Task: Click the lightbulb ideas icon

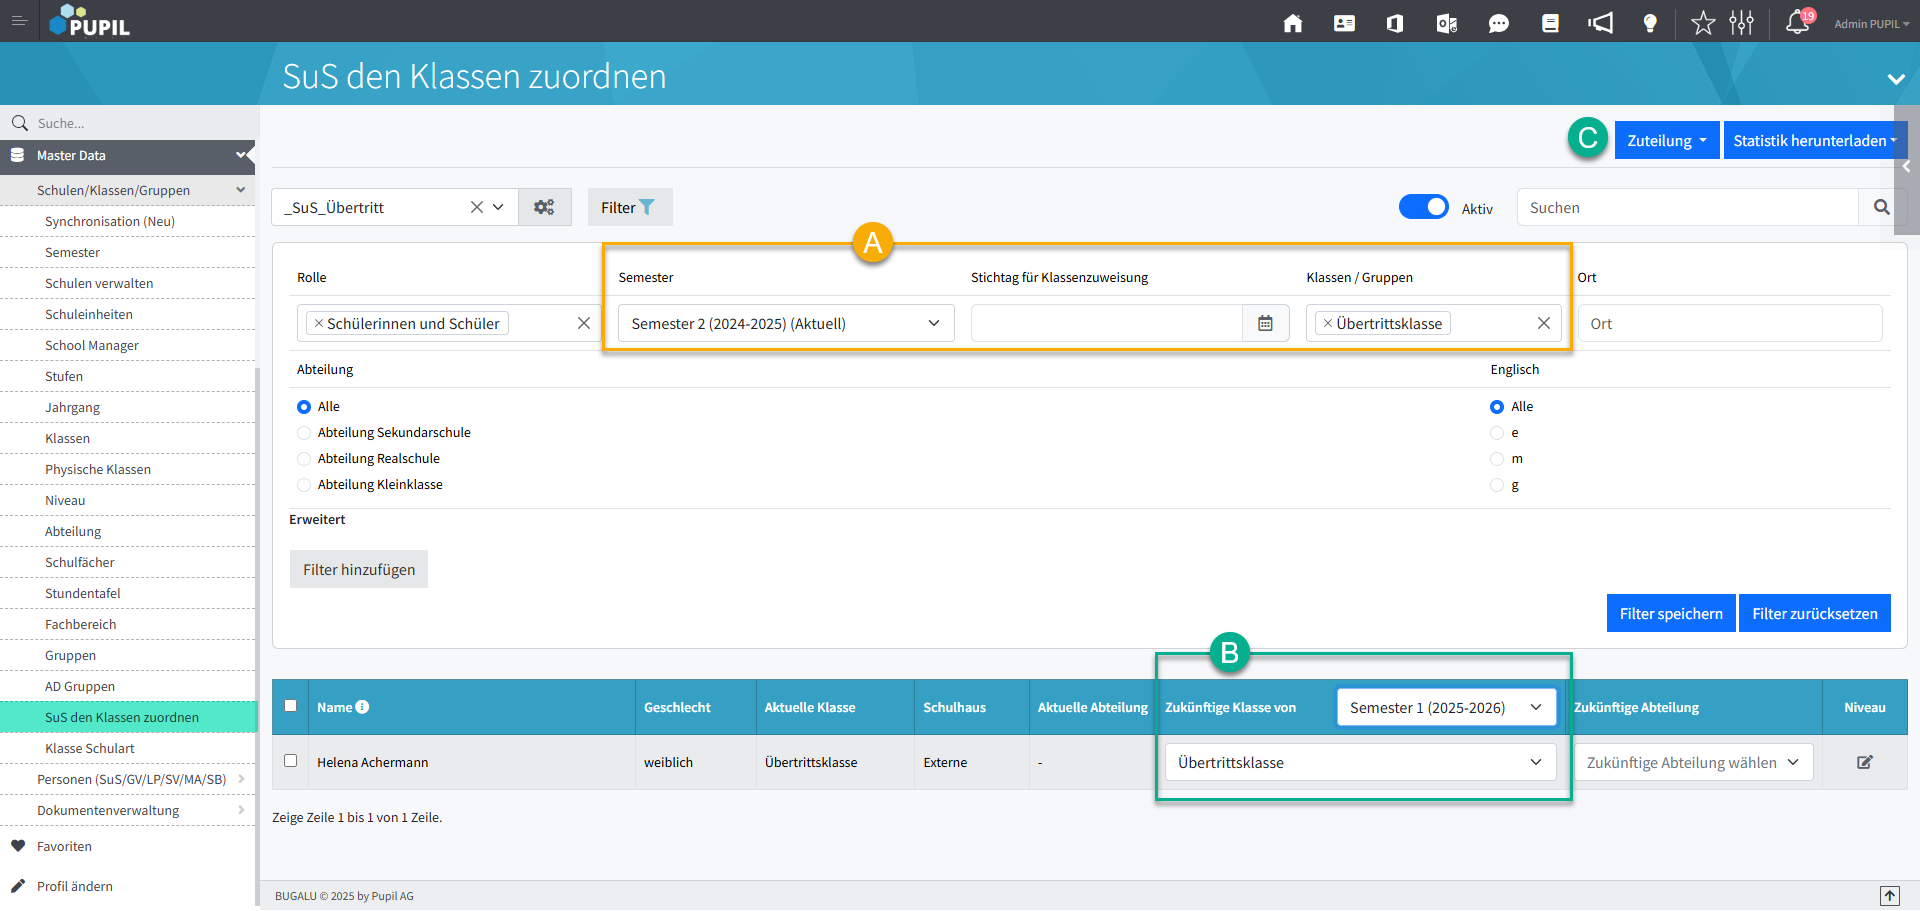Action: (1650, 23)
